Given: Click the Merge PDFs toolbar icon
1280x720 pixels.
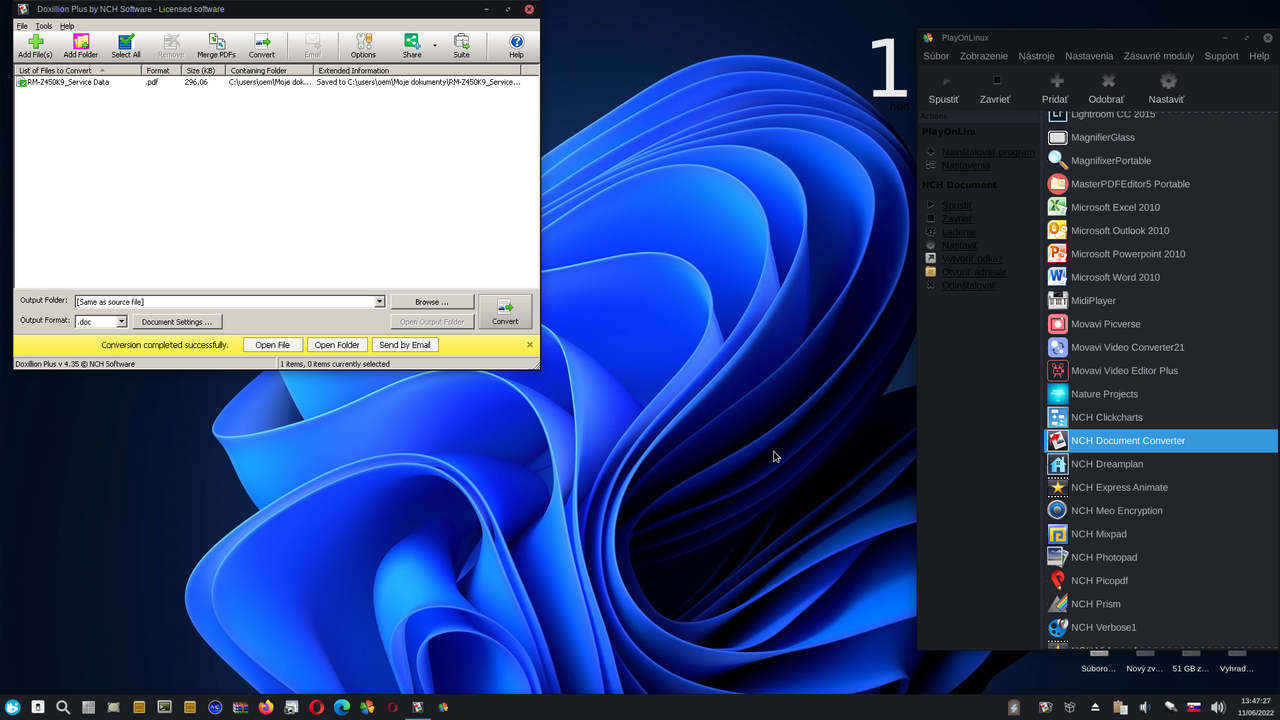Looking at the screenshot, I should click(216, 46).
